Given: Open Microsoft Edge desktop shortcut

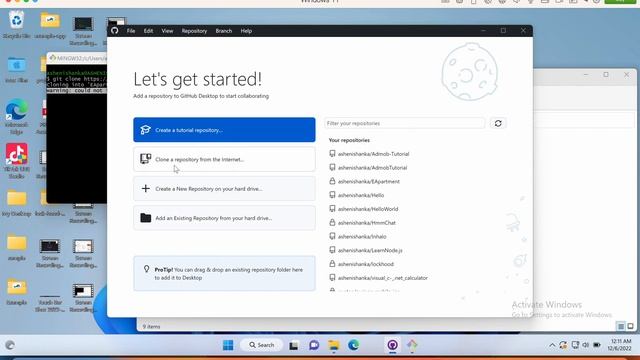Looking at the screenshot, I should click(x=16, y=116).
